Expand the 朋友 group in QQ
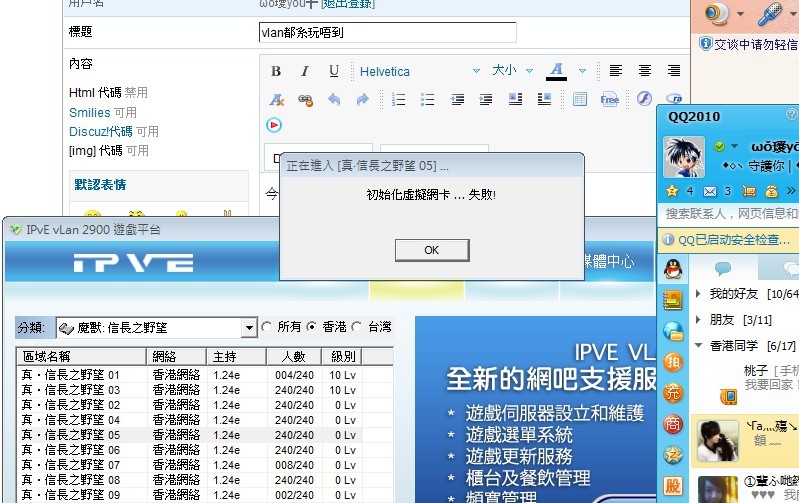799x503 pixels. (698, 320)
